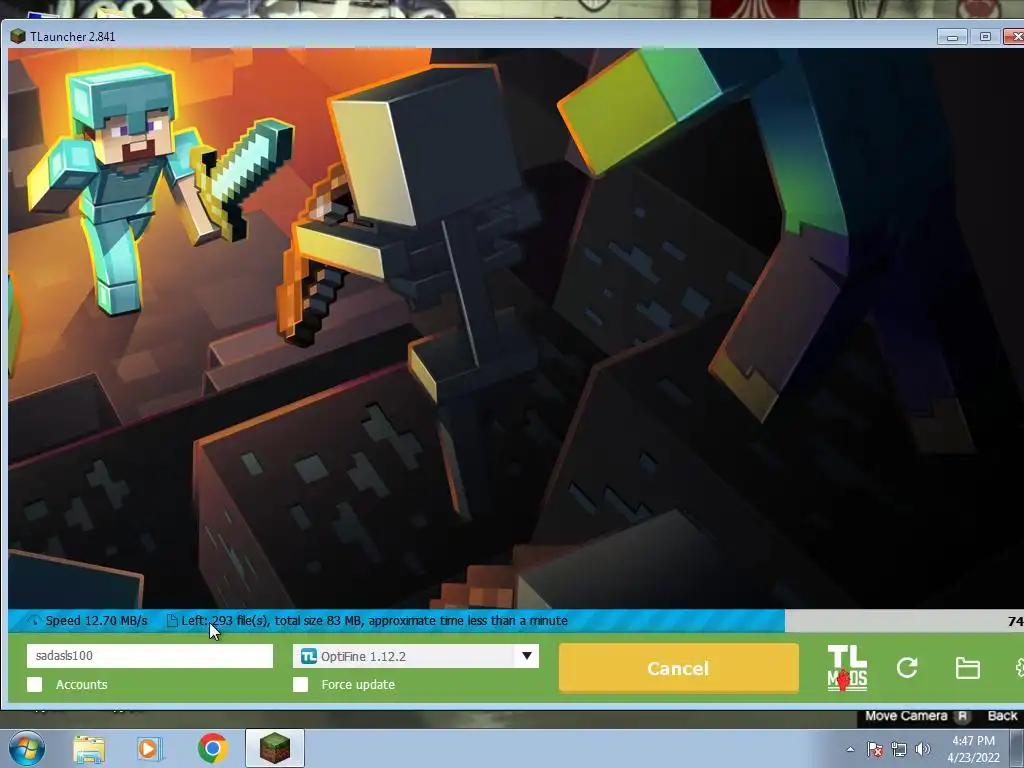Click the 4:47 PM clock
Image resolution: width=1024 pixels, height=768 pixels.
coord(973,741)
